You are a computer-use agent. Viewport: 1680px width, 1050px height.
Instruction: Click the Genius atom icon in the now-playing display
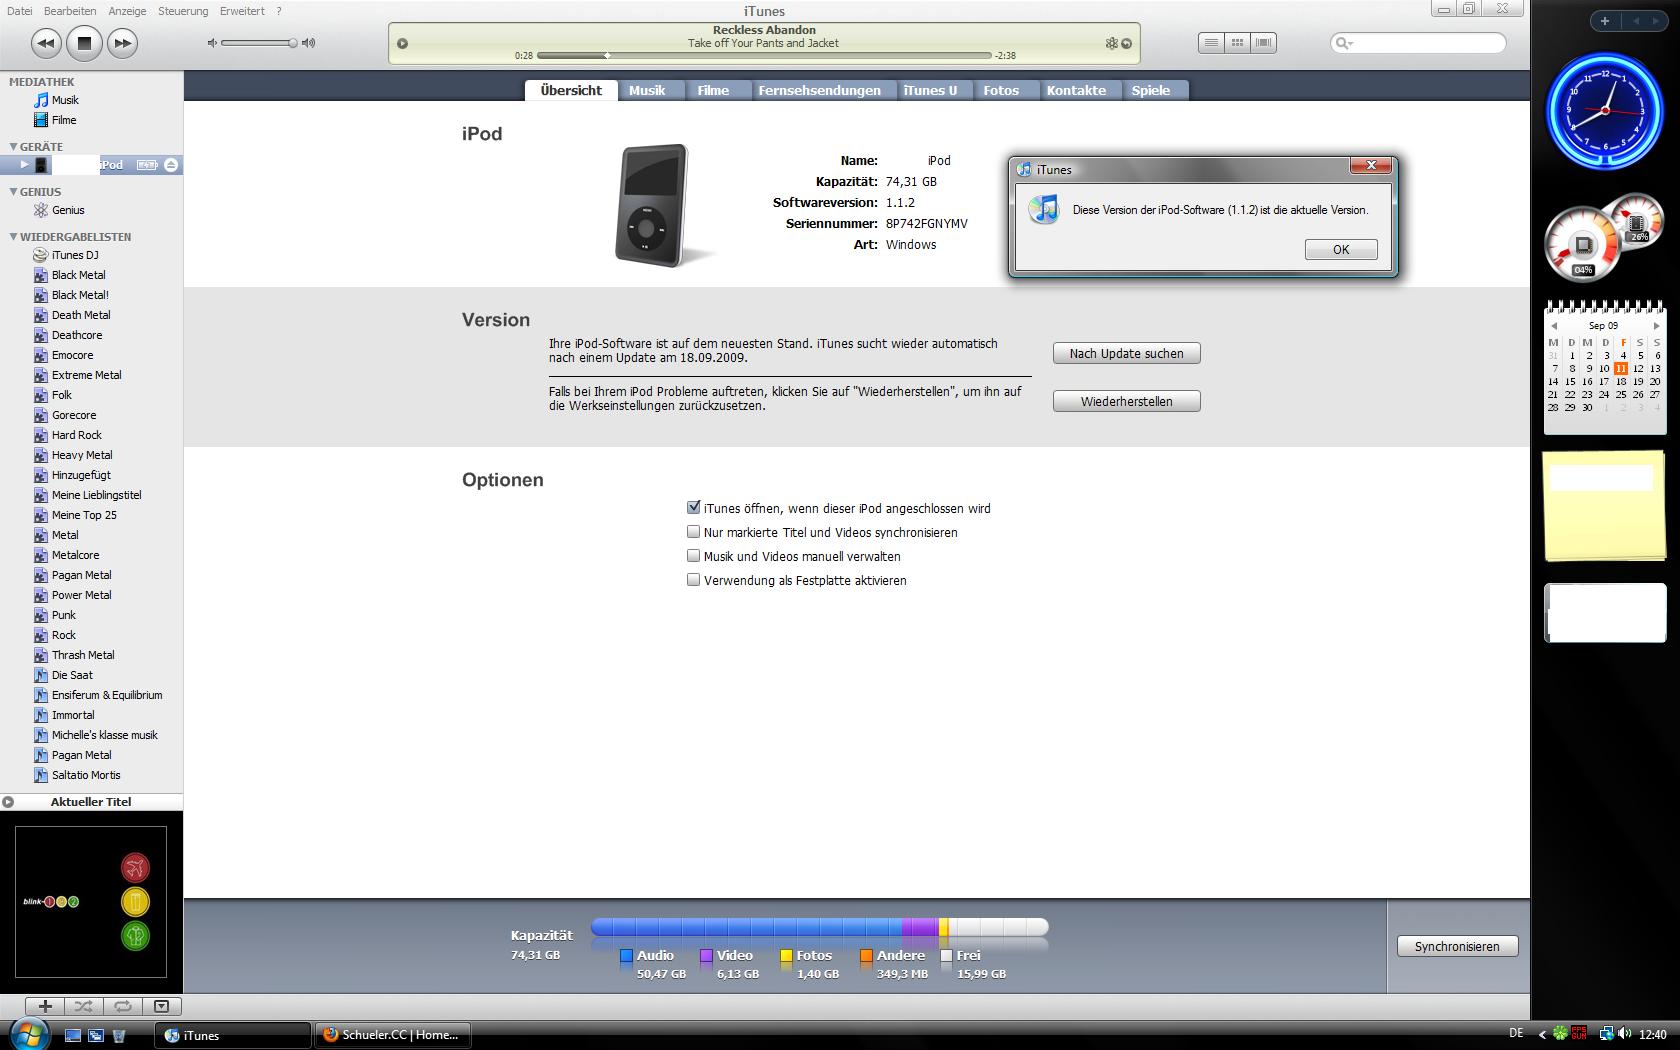pyautogui.click(x=1111, y=43)
